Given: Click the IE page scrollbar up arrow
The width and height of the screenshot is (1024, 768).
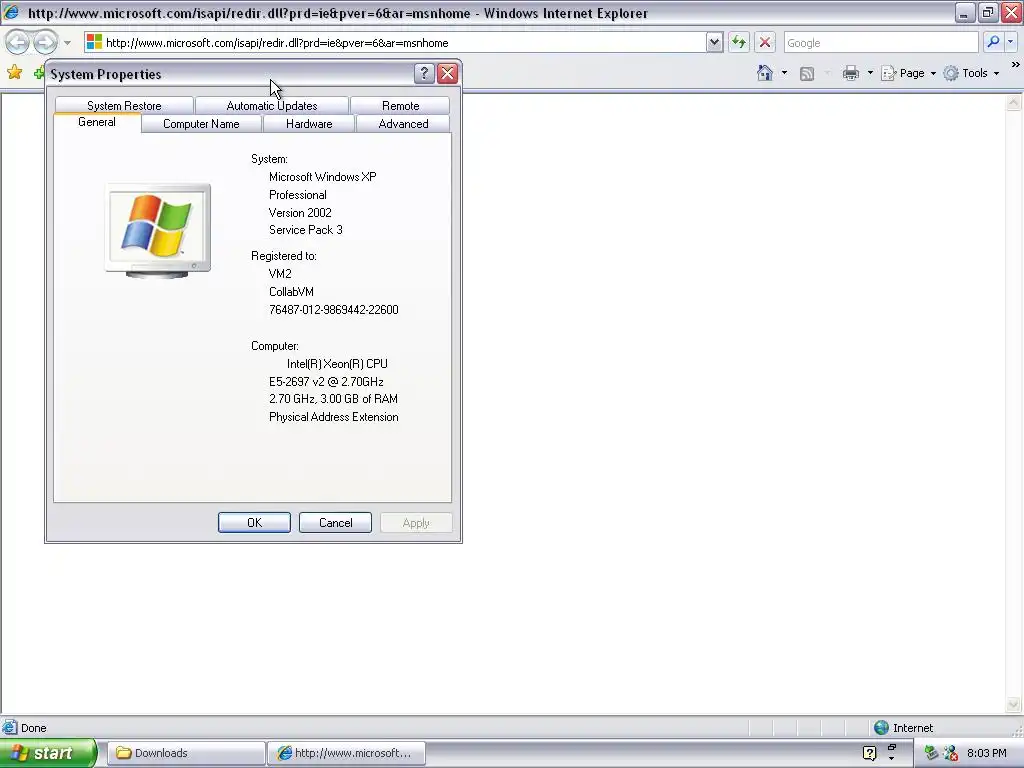Looking at the screenshot, I should (1014, 102).
